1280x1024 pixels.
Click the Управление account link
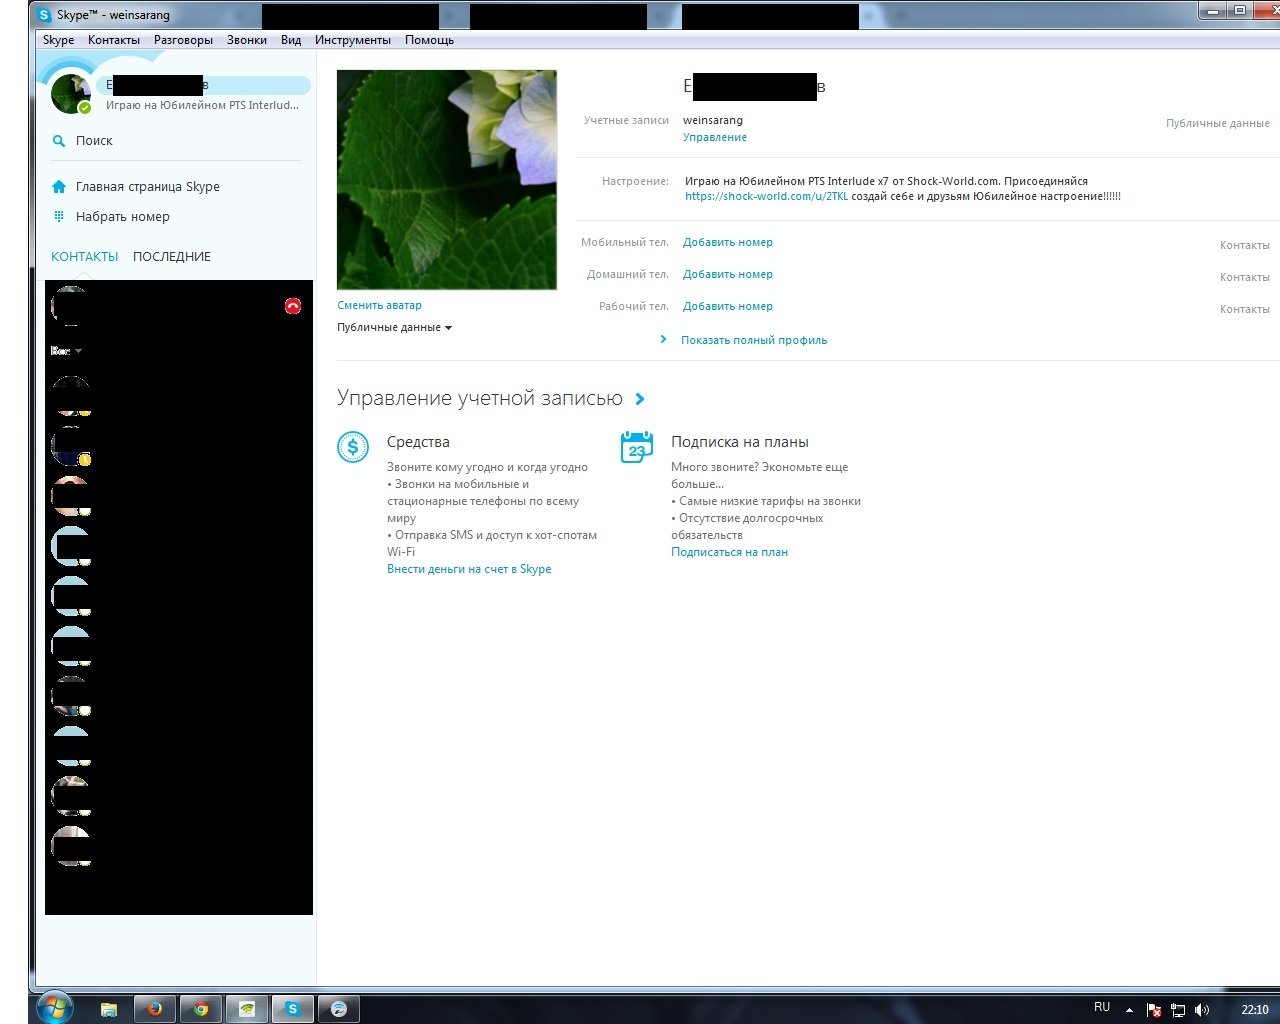tap(715, 137)
